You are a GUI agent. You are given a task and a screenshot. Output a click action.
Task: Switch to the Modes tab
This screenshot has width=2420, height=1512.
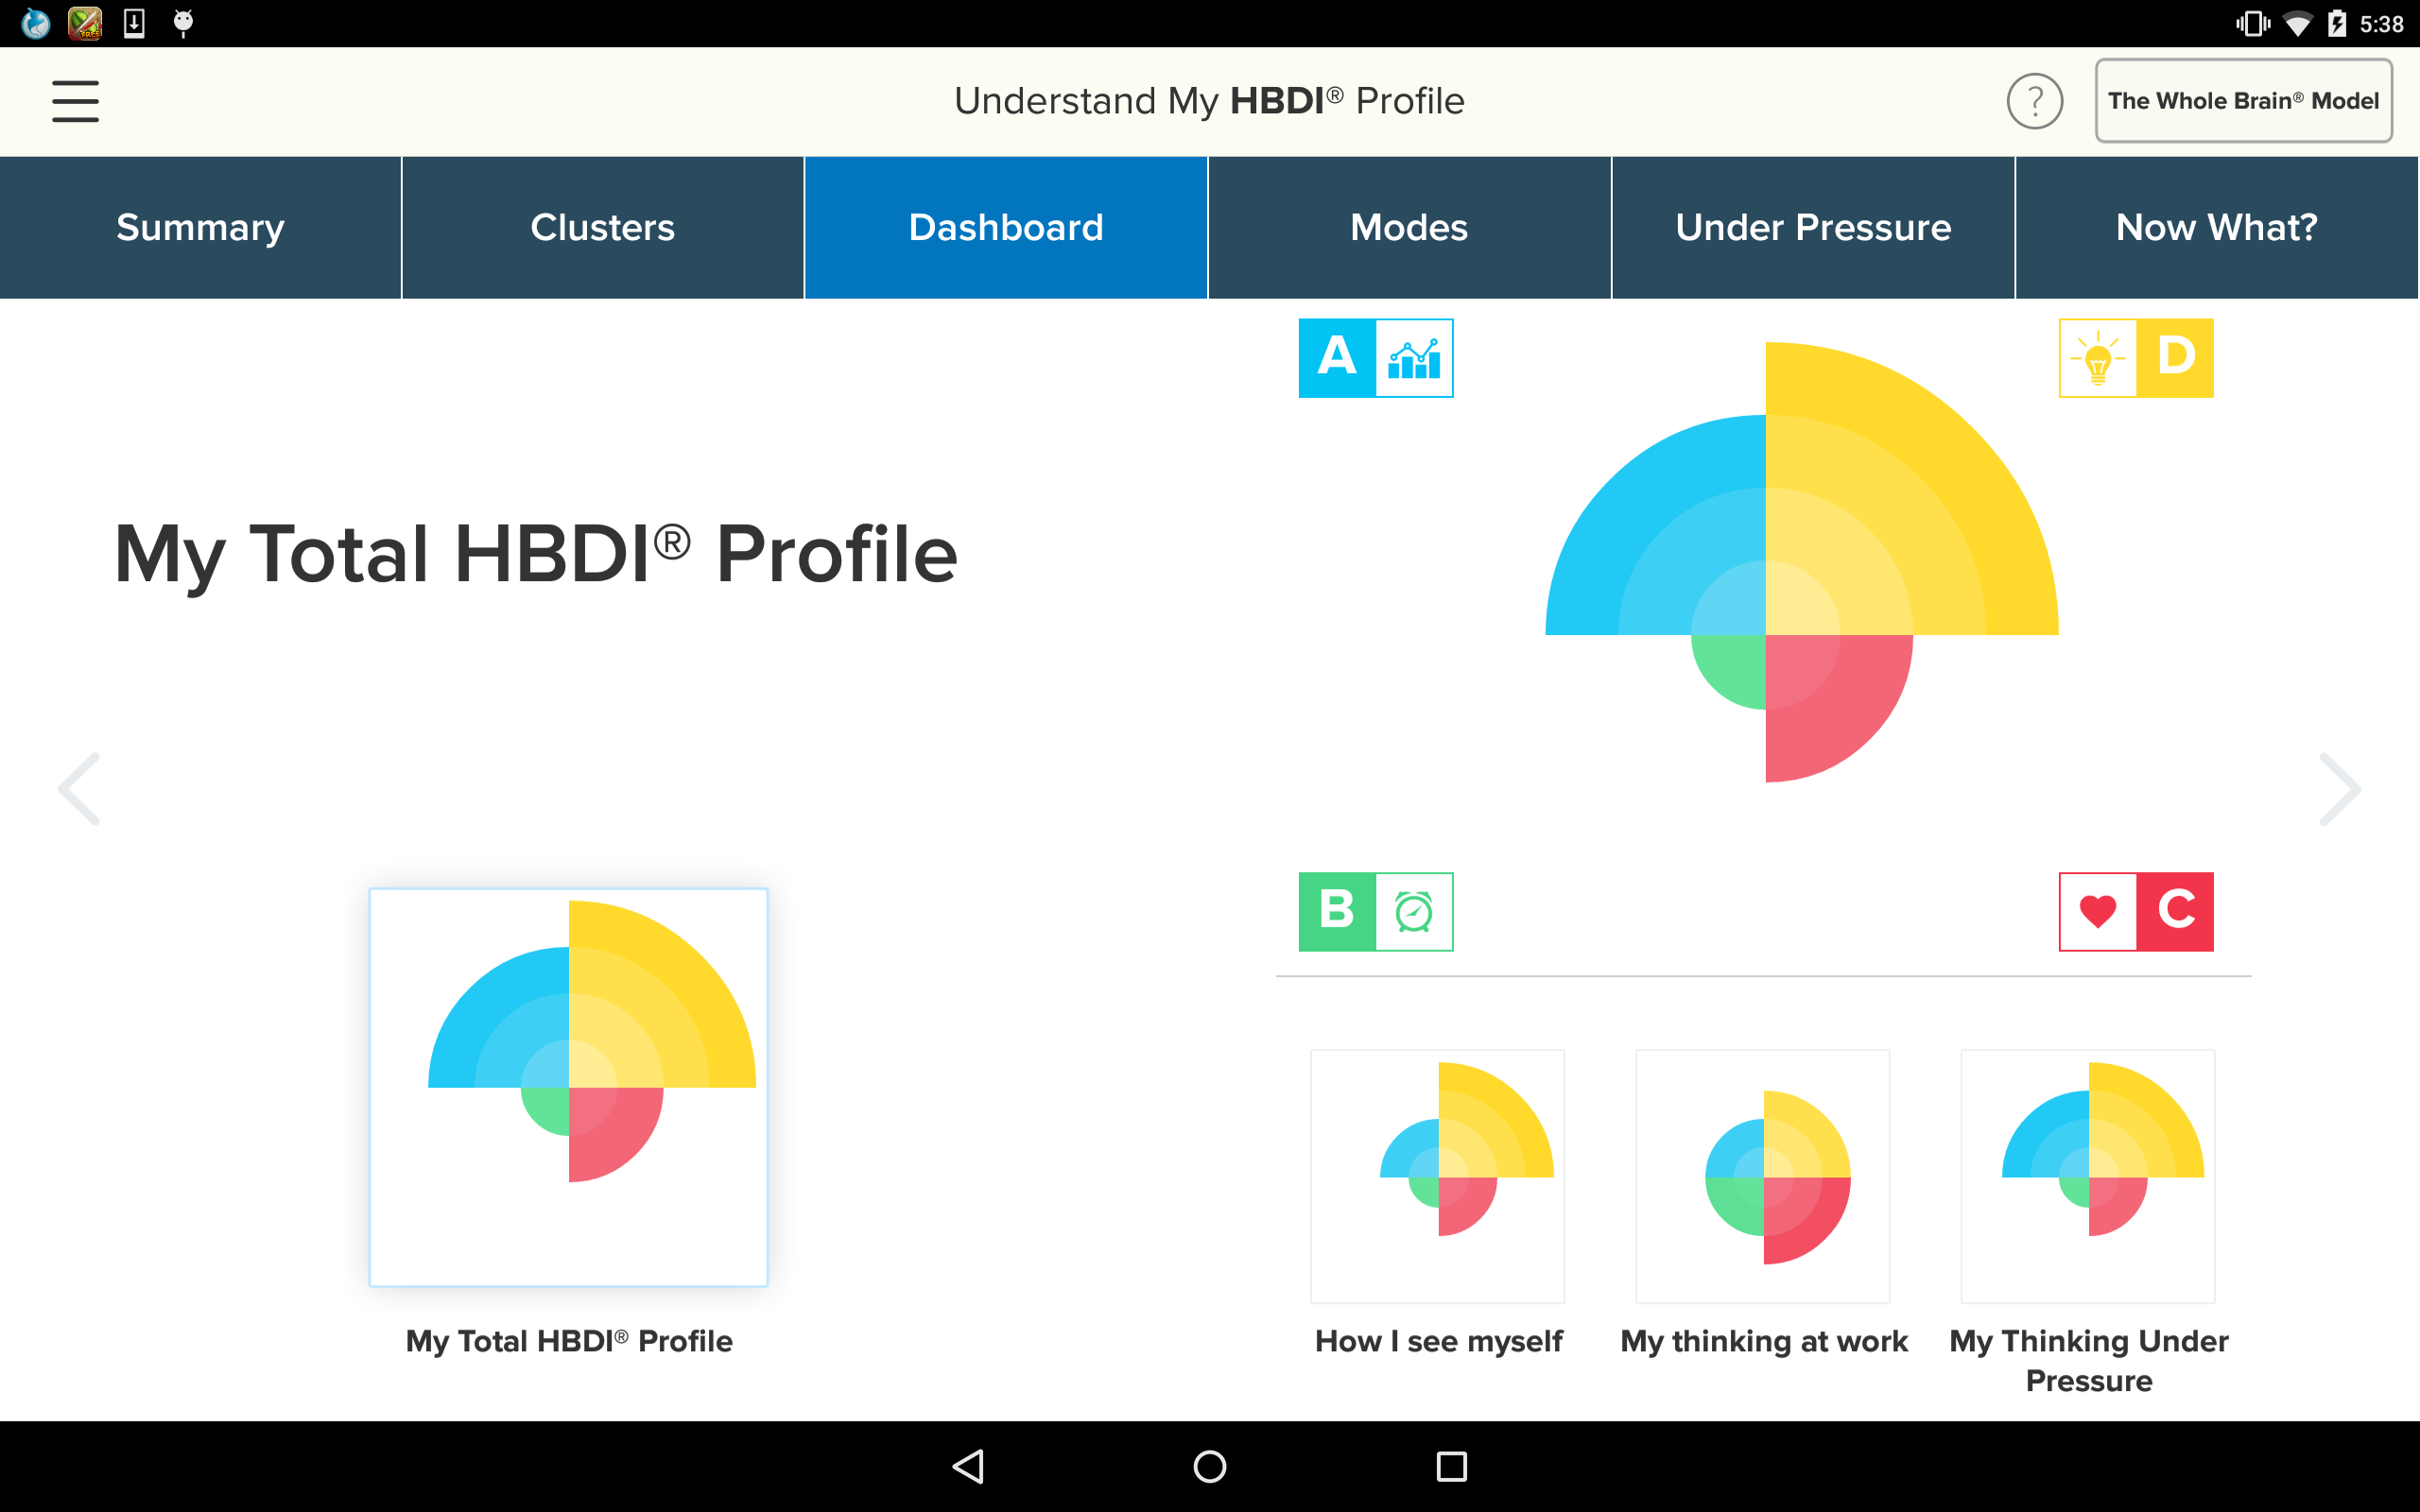pos(1409,228)
